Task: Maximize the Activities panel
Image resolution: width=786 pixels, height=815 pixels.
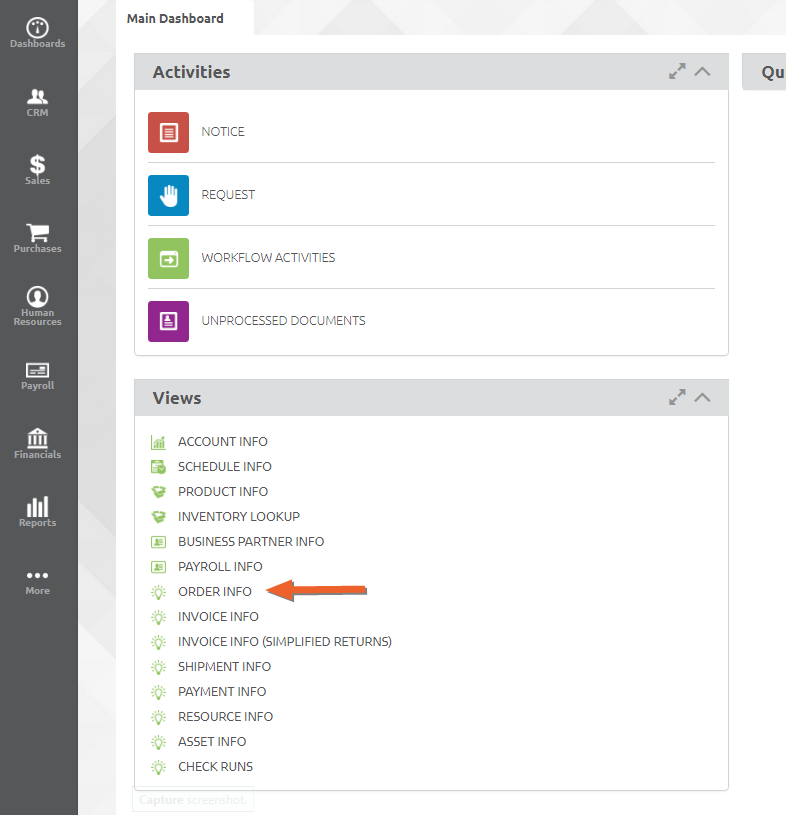Action: tap(677, 72)
